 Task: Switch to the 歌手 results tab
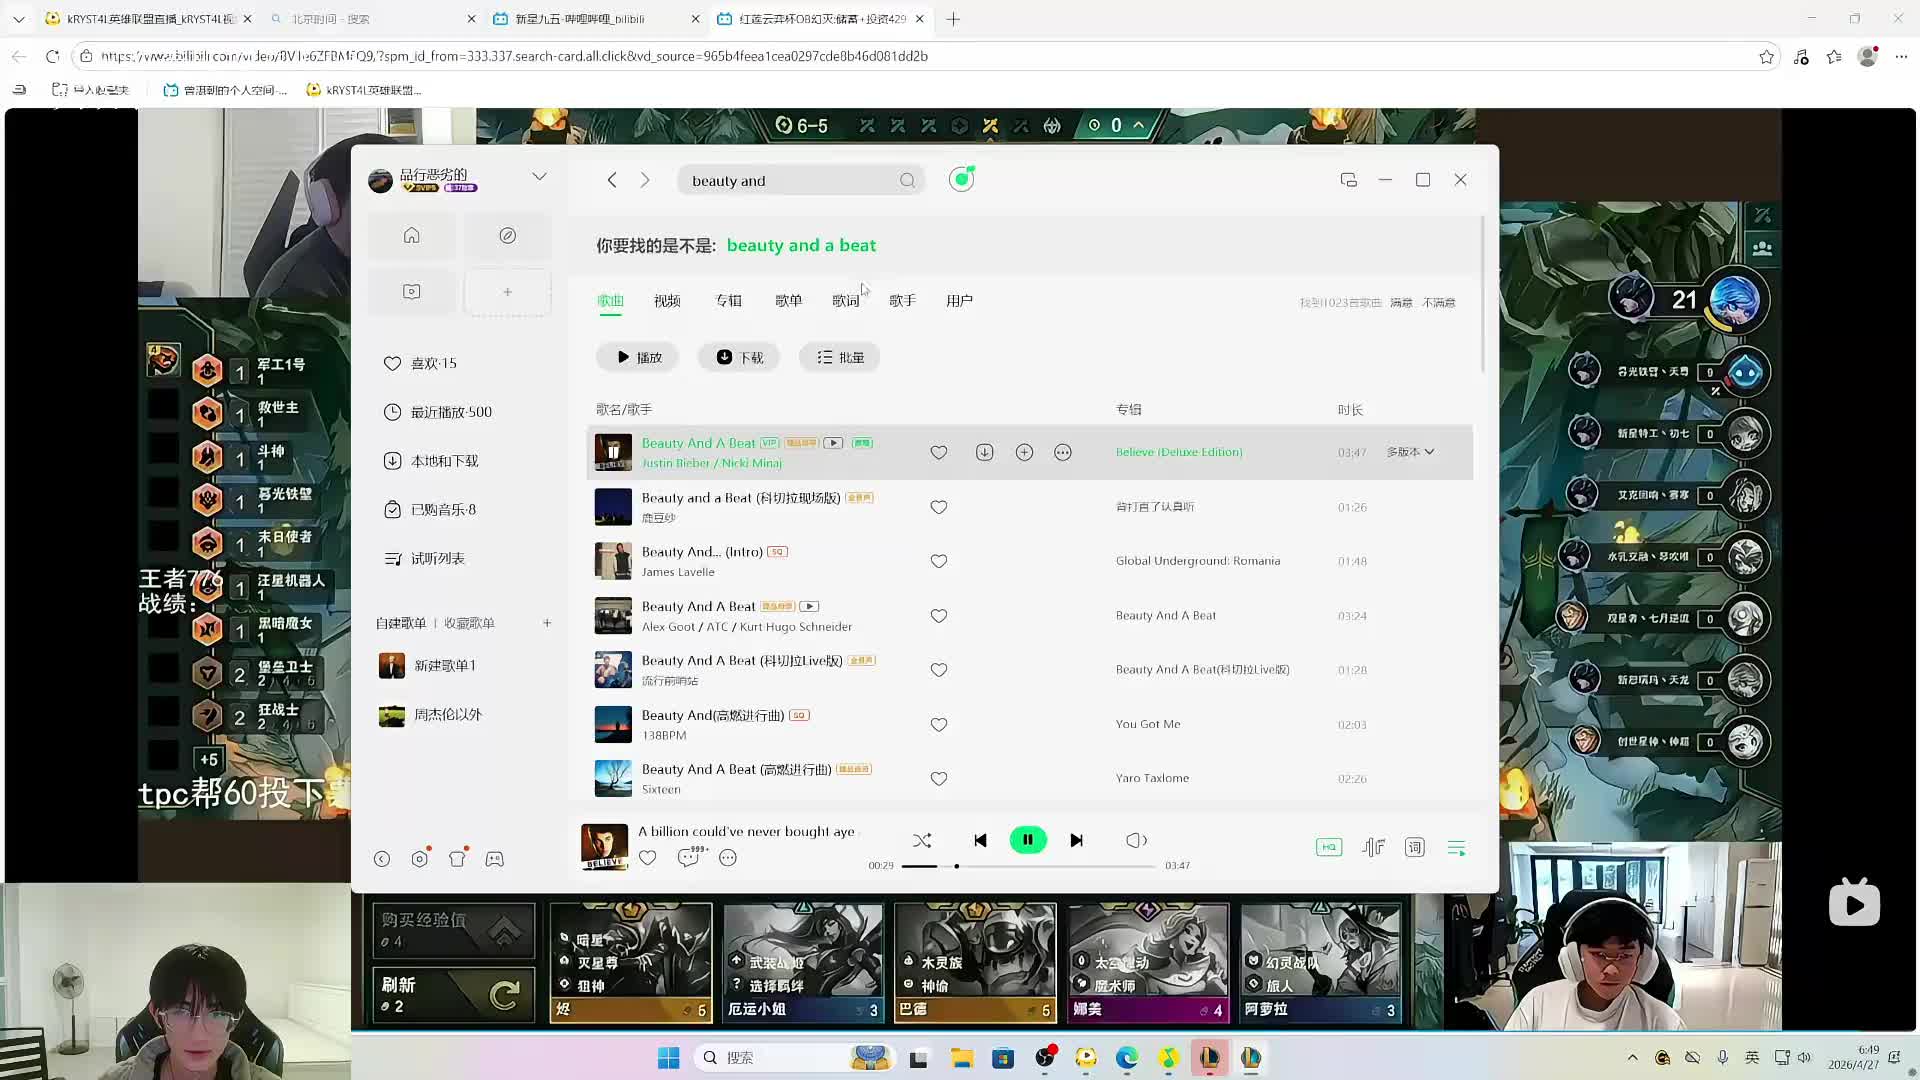[x=902, y=301]
